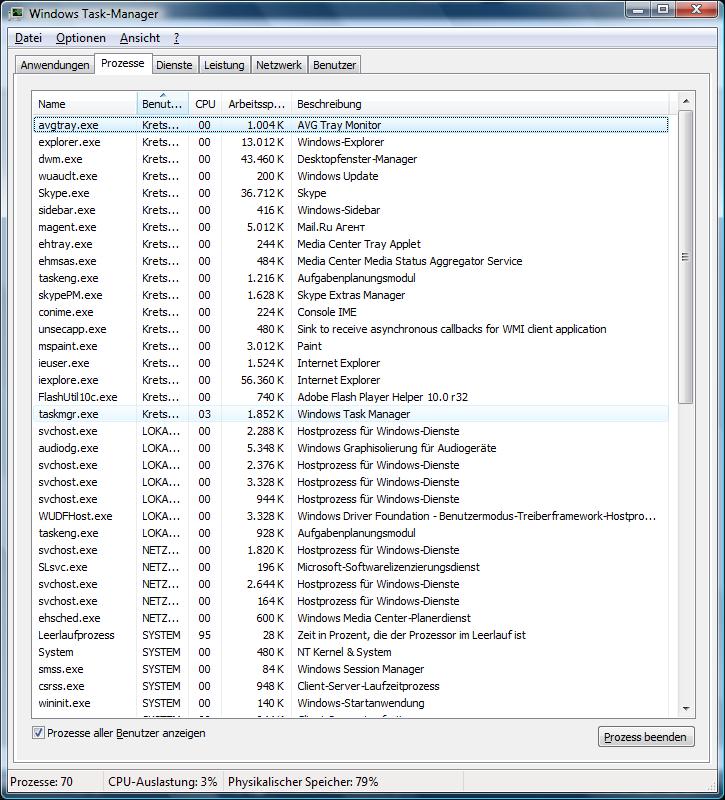Select the Leerlaufprozess row

351,635
